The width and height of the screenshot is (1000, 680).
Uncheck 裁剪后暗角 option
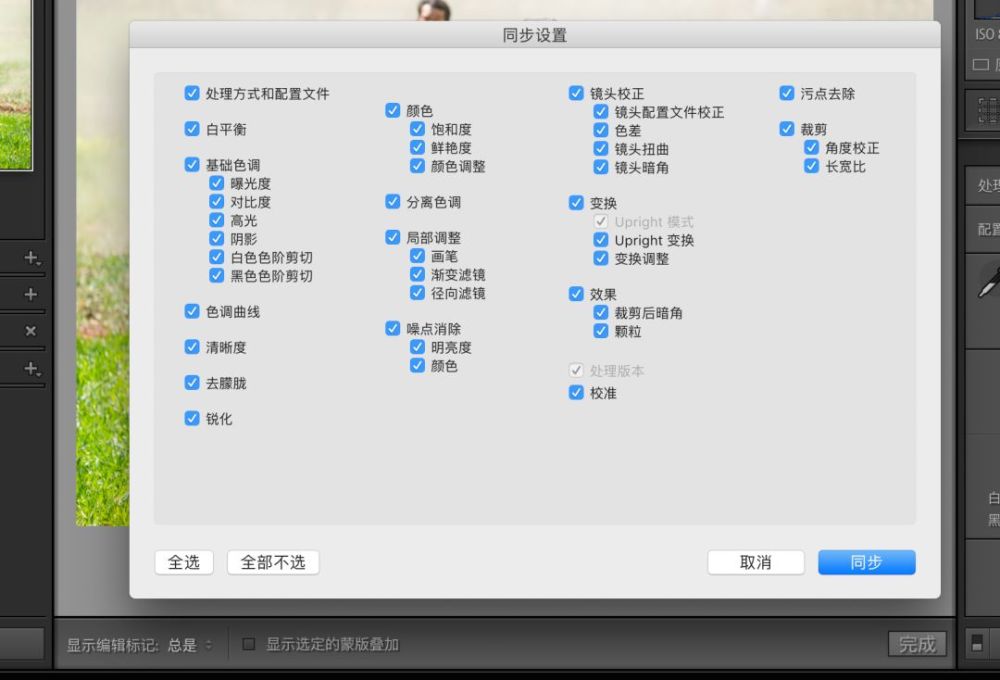click(601, 313)
